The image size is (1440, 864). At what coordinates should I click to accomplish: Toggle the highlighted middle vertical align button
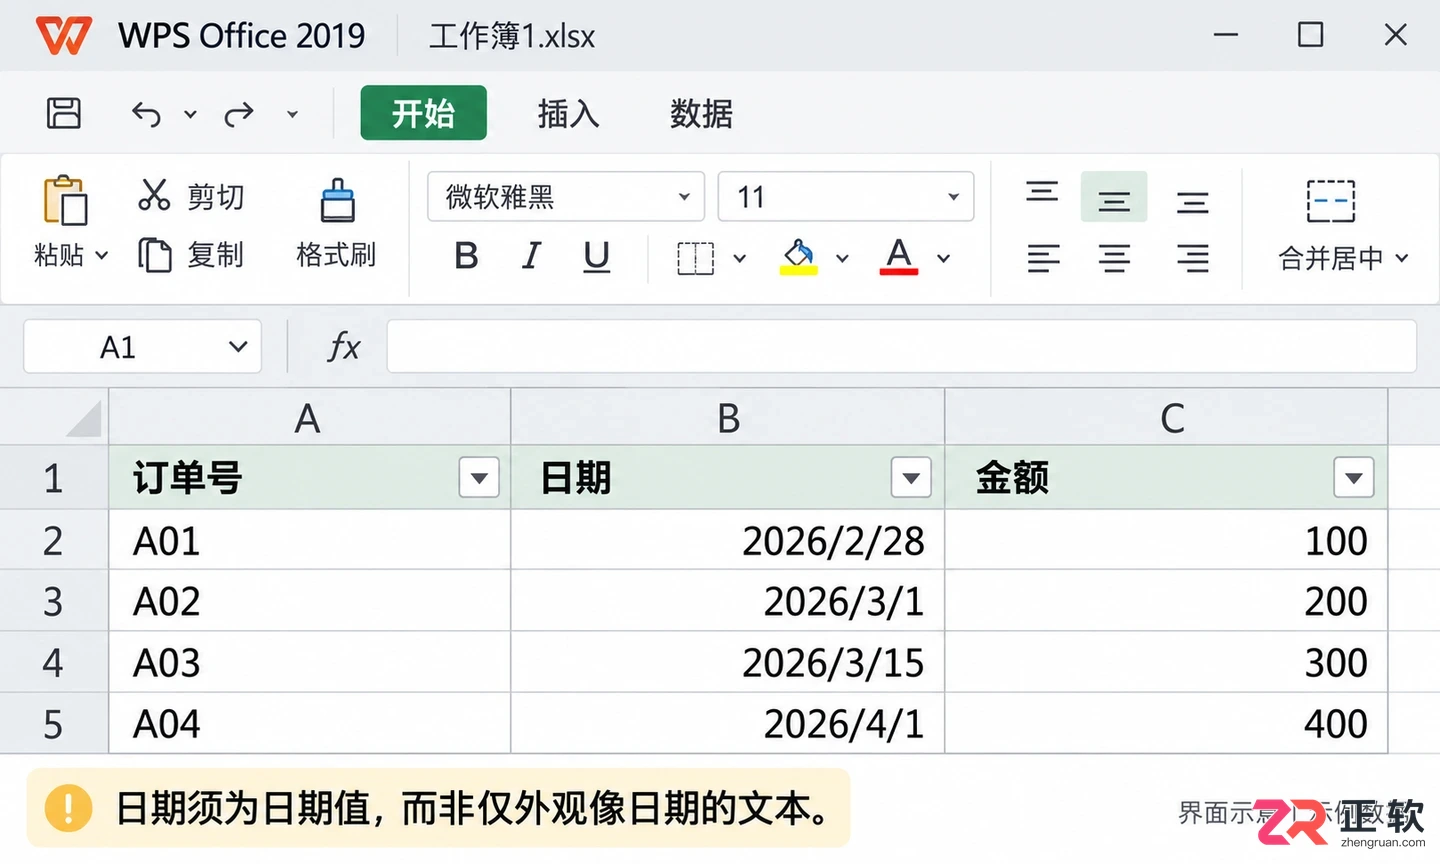[1114, 198]
